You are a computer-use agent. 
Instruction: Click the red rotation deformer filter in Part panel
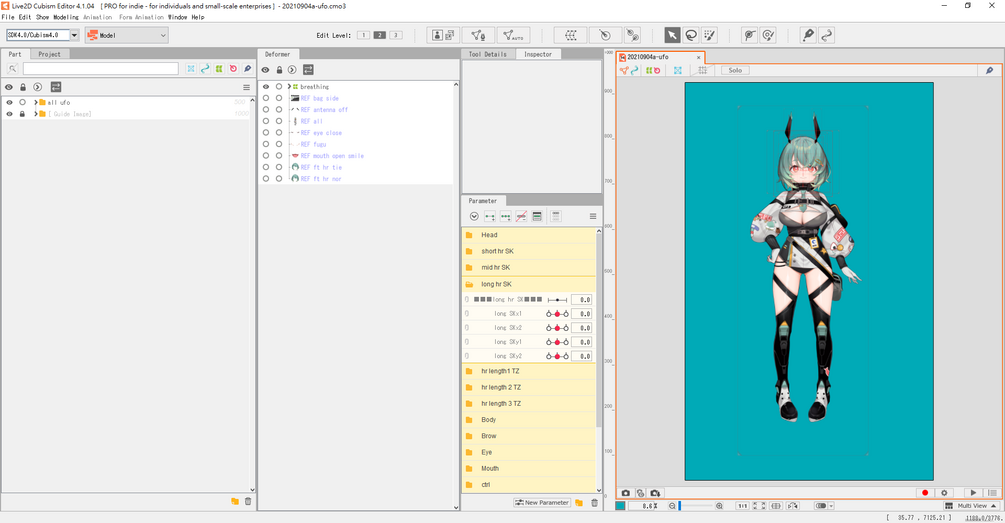(233, 69)
